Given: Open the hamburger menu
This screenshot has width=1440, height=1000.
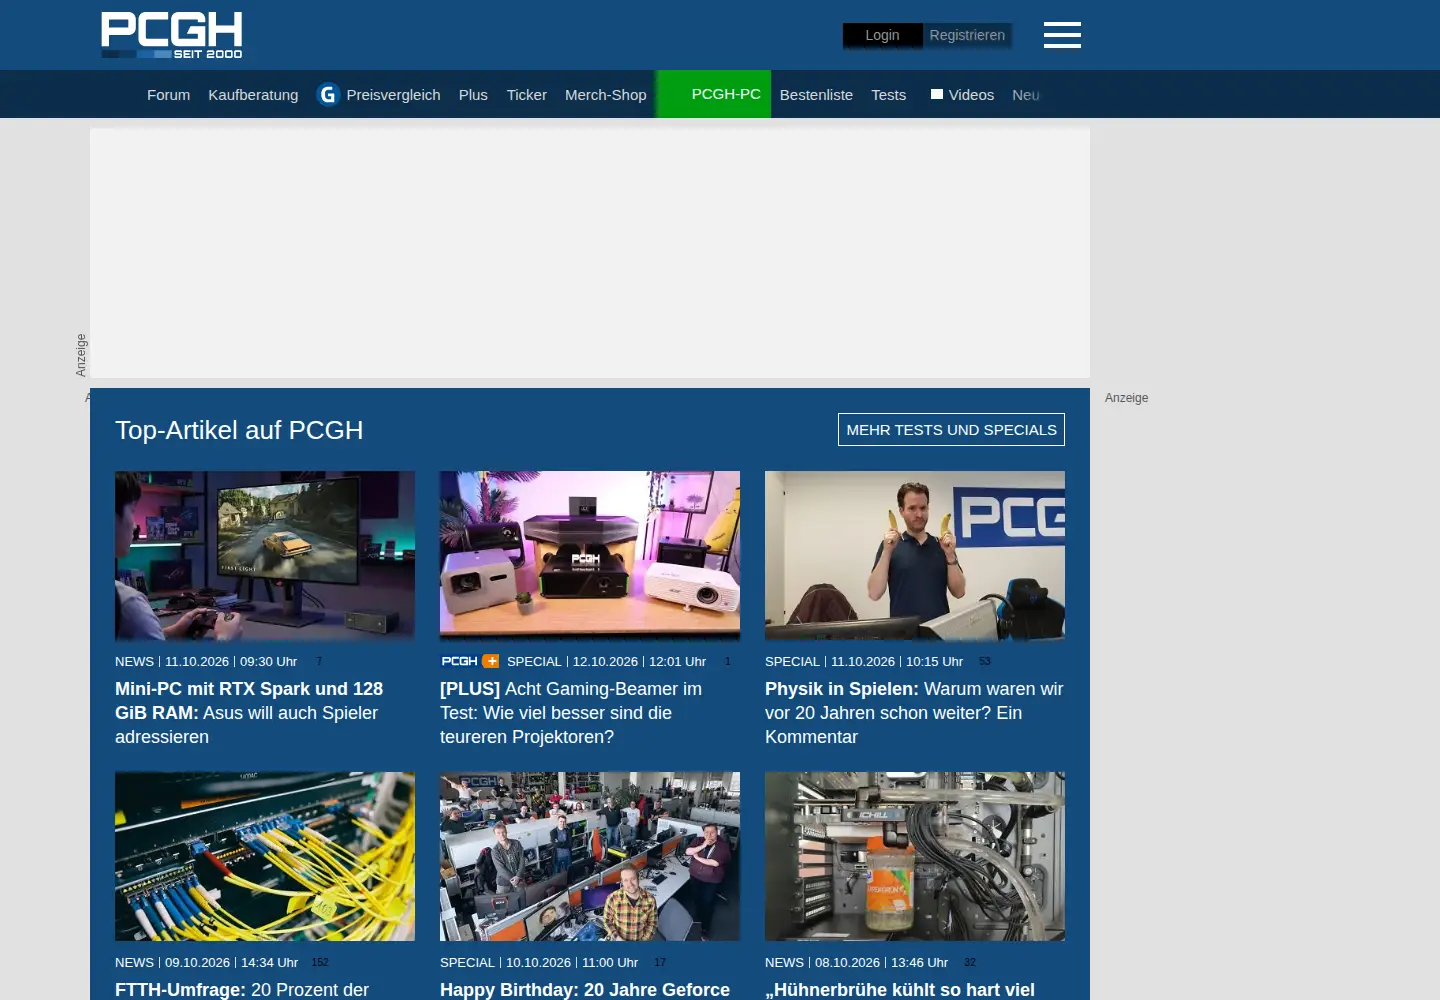Looking at the screenshot, I should 1062,35.
